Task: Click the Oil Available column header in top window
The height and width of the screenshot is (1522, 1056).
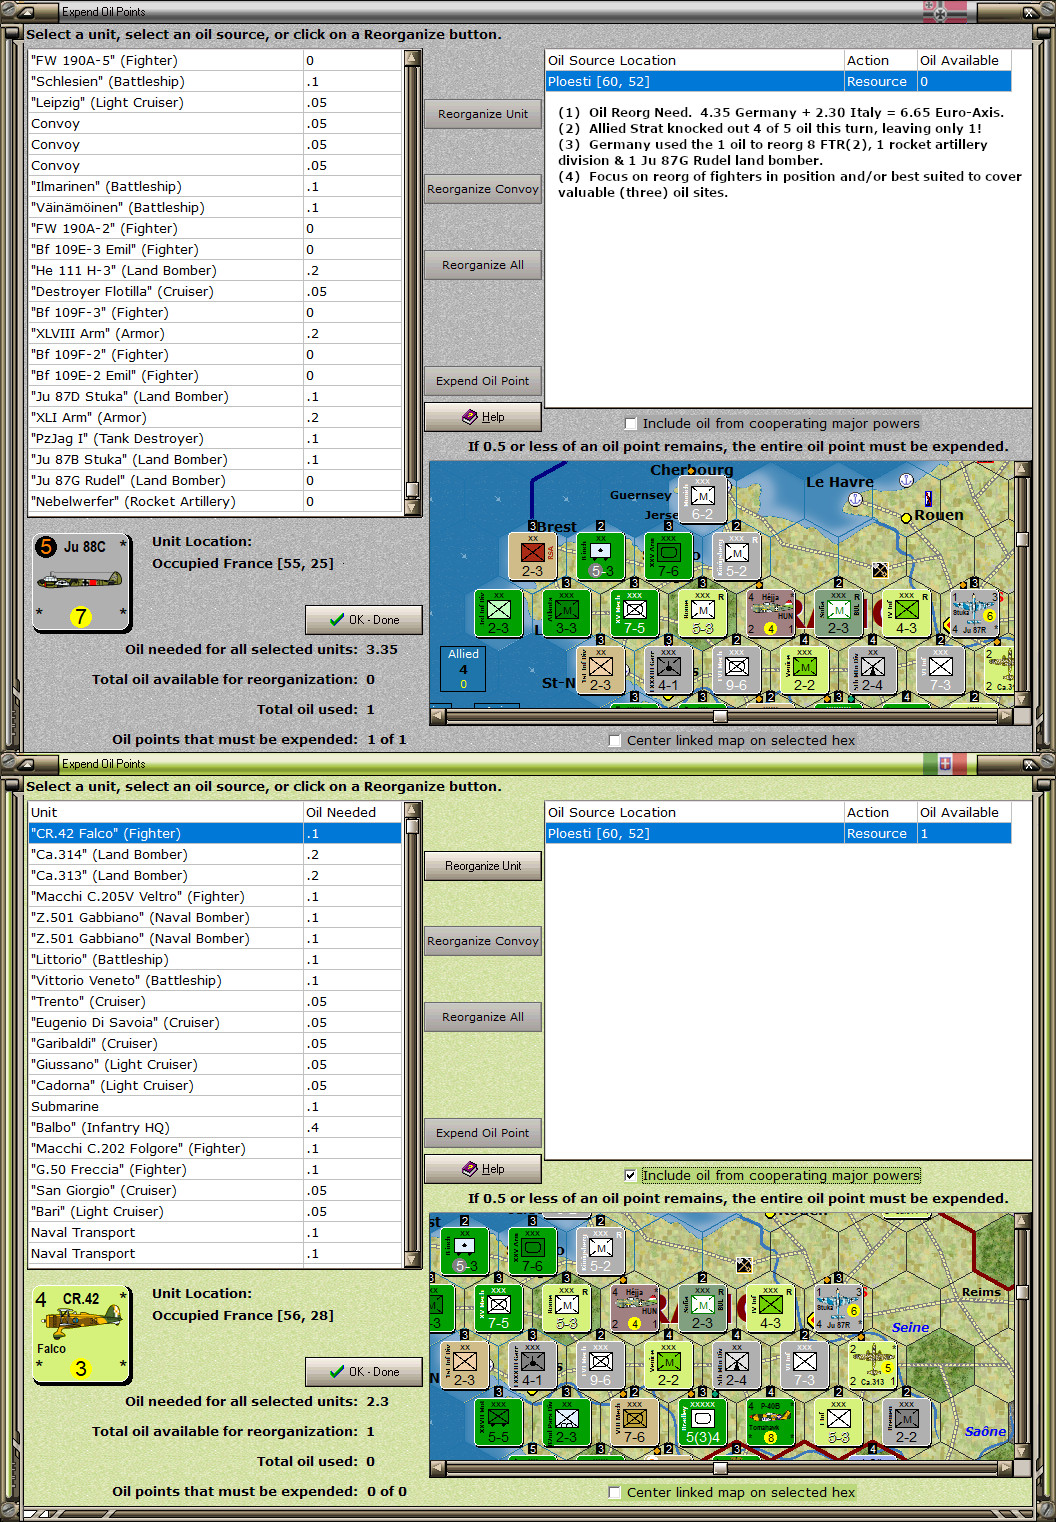Action: tap(964, 61)
